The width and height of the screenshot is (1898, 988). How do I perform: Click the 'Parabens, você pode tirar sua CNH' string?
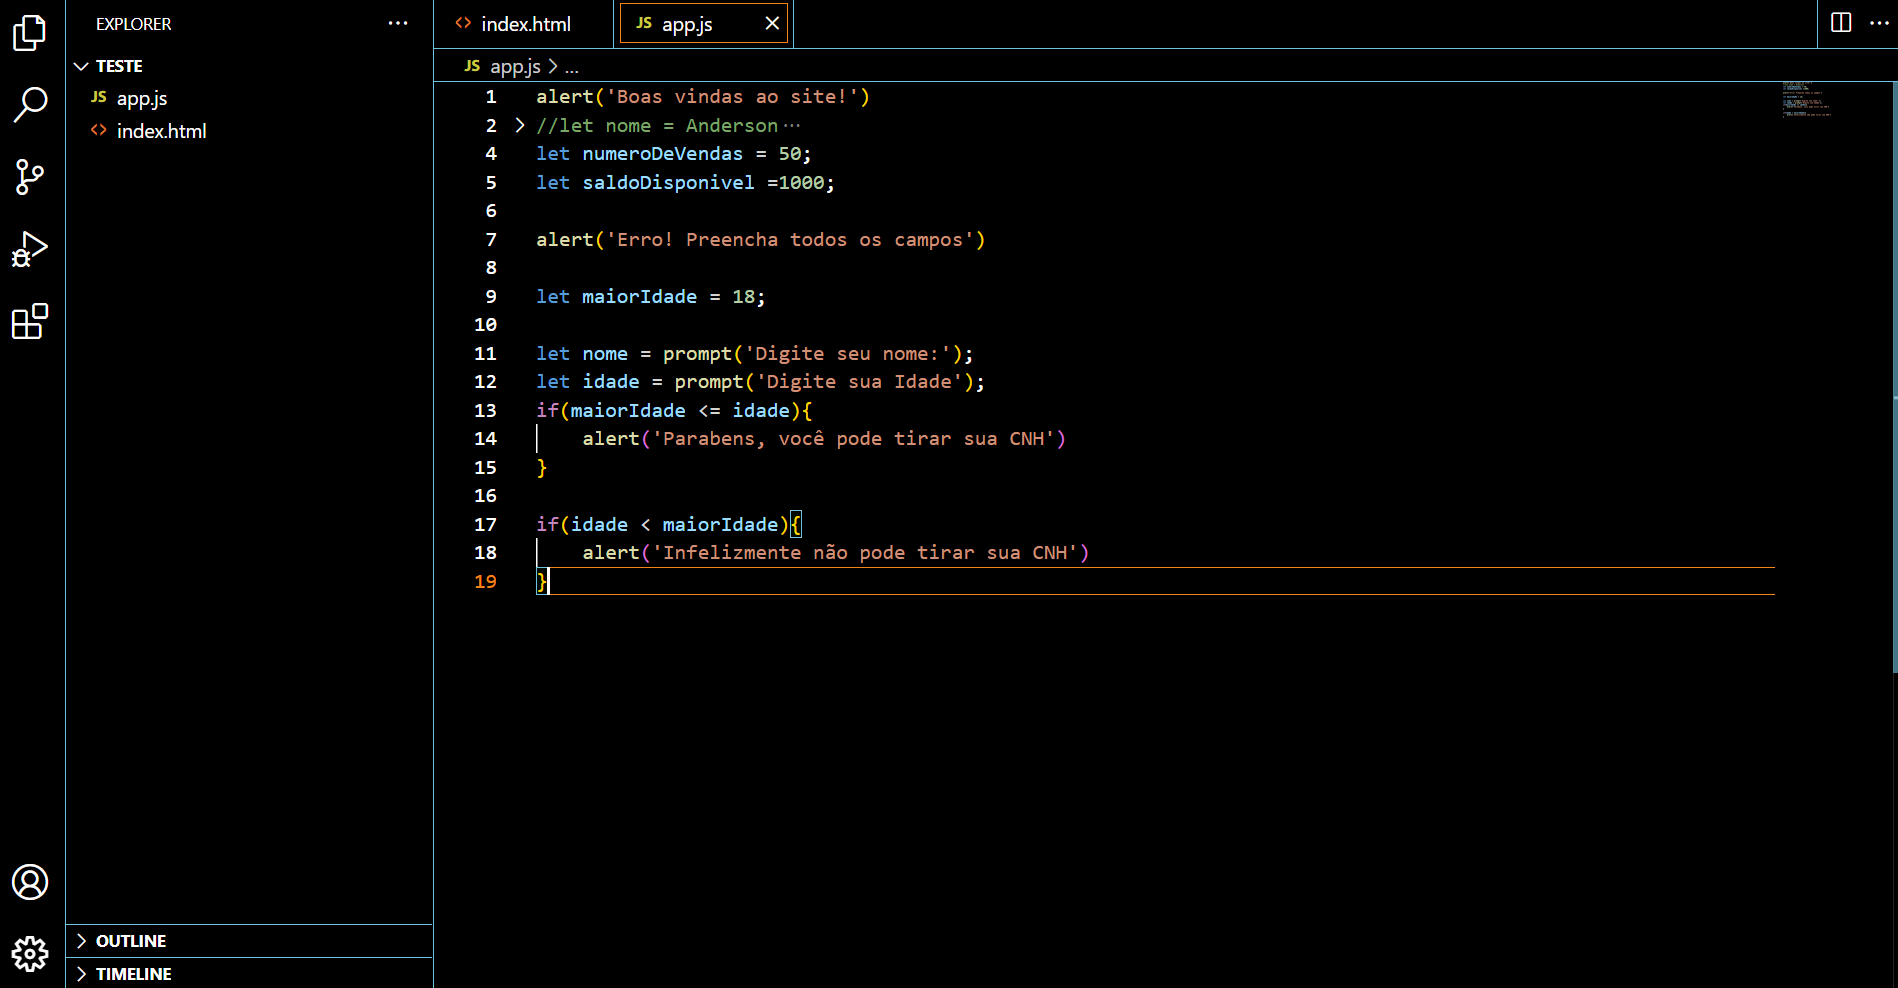coord(854,439)
